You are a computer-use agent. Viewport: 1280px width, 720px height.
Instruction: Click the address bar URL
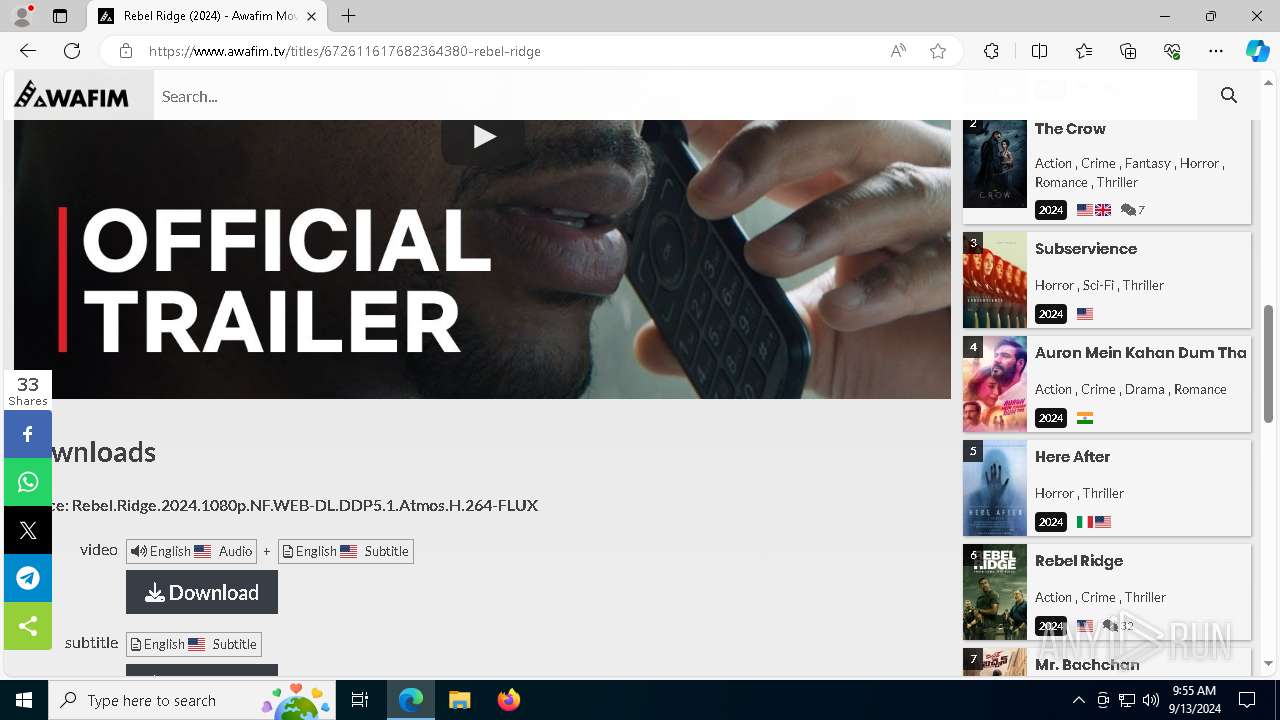[345, 51]
